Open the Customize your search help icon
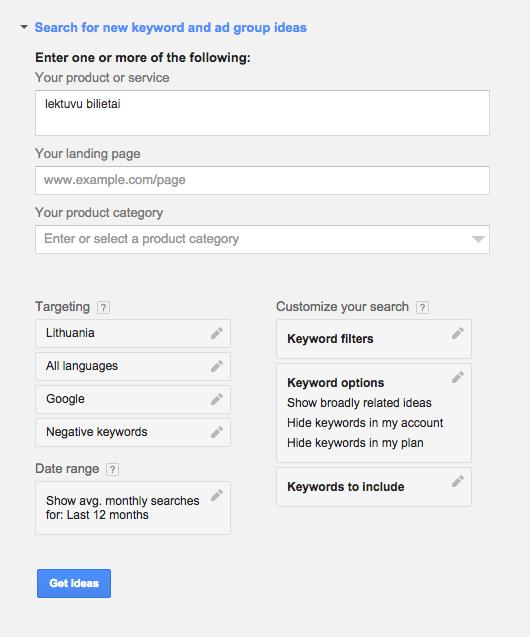The image size is (530, 637). tap(422, 308)
